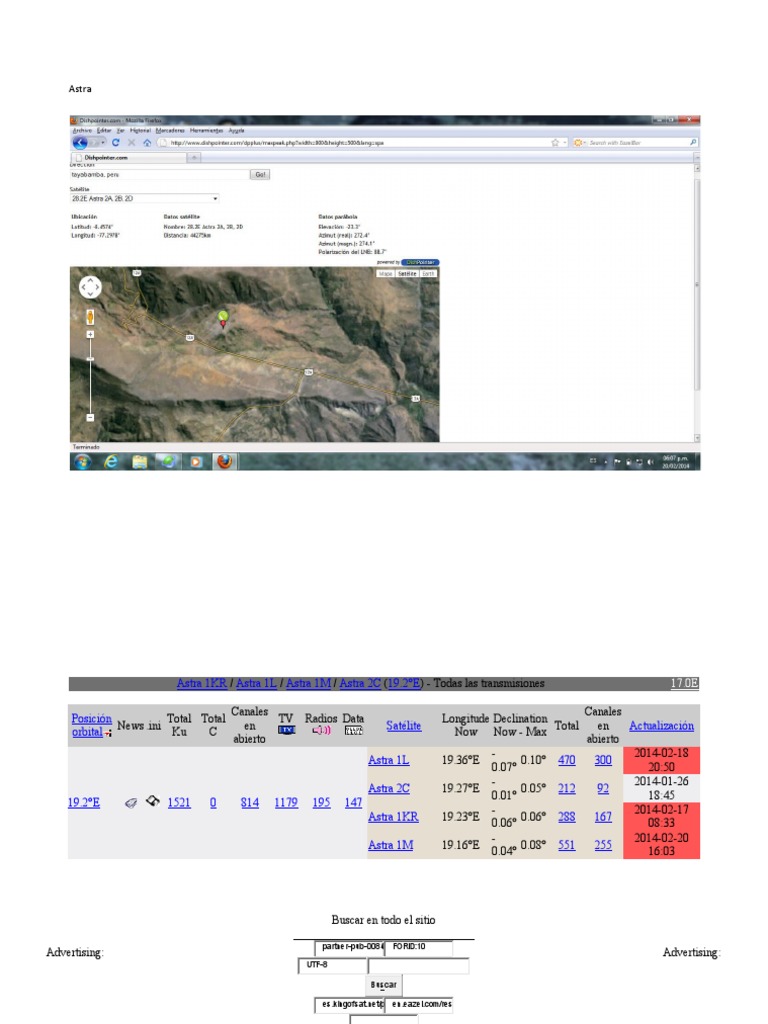Viewport: 768px width, 1024px height.
Task: Click the map zoom slider track
Action: tap(90, 376)
